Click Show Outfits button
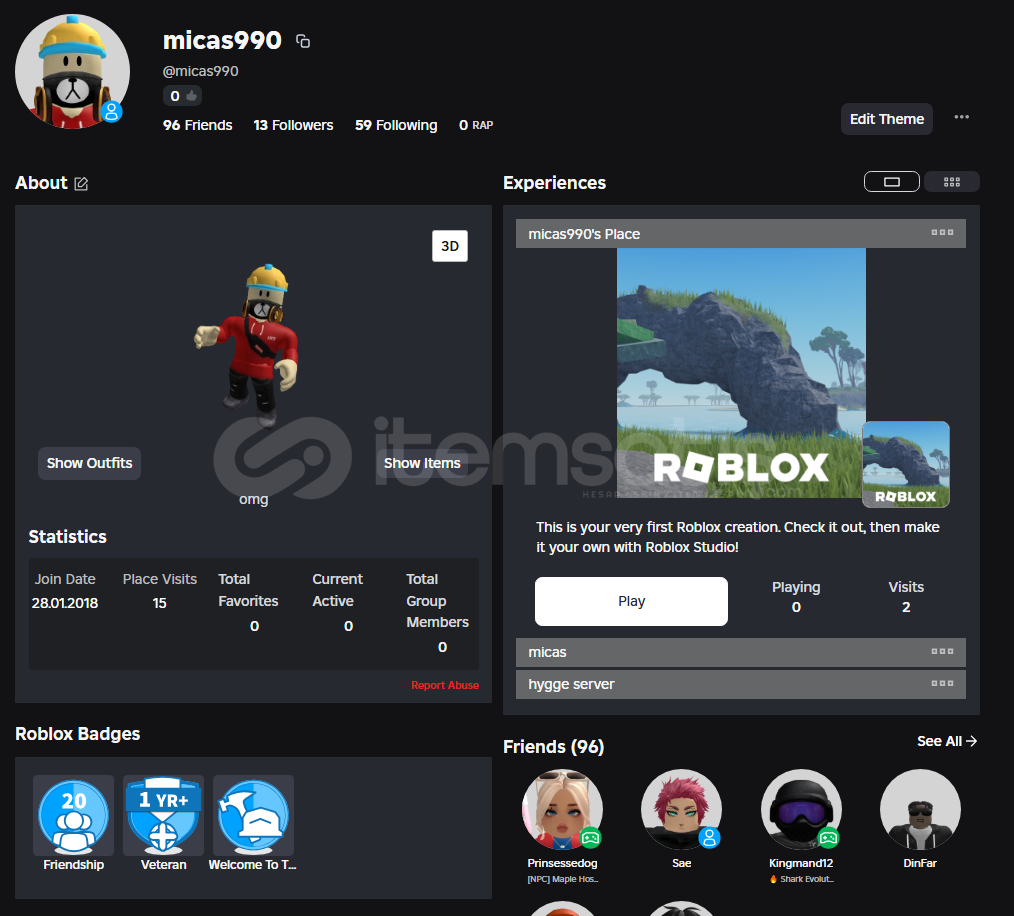1014x916 pixels. (89, 463)
